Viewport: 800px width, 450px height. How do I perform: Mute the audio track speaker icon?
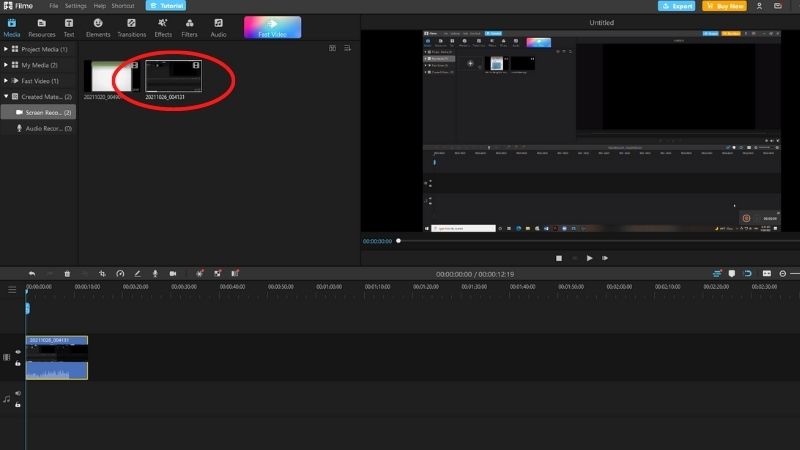(x=18, y=393)
